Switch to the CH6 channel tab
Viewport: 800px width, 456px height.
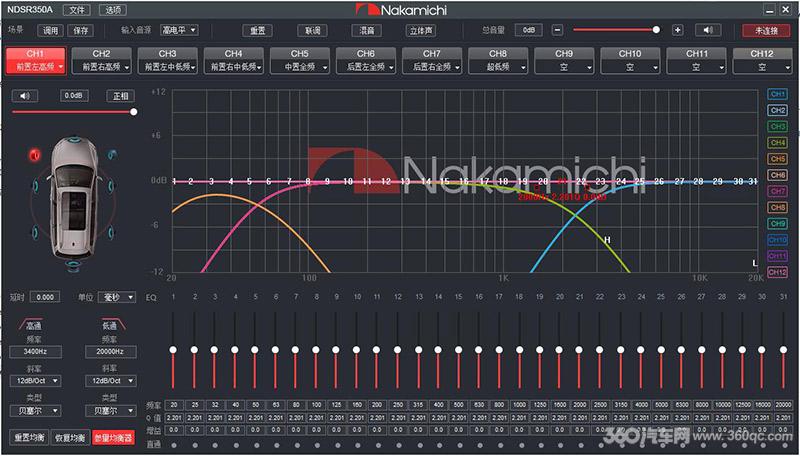click(x=366, y=54)
